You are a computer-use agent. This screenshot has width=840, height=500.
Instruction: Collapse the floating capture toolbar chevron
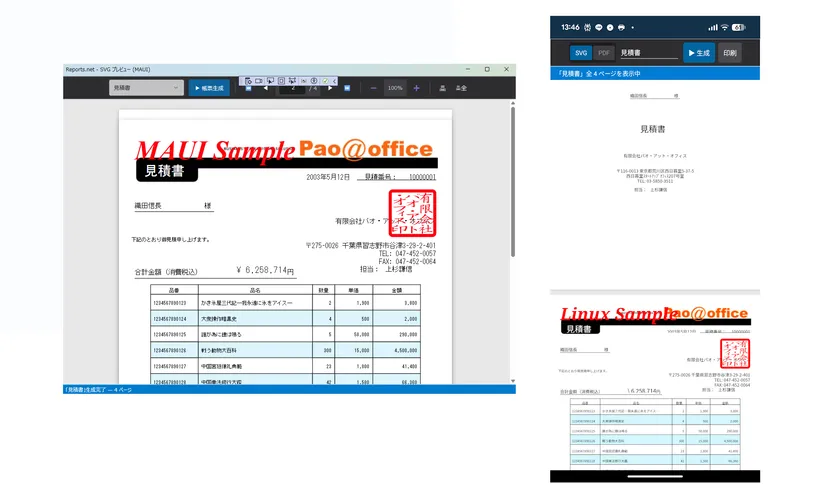(336, 79)
